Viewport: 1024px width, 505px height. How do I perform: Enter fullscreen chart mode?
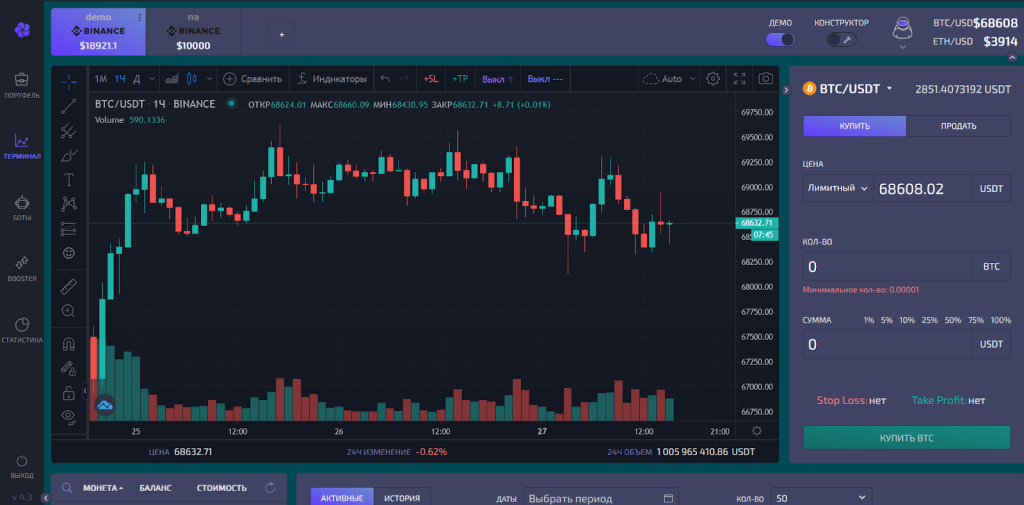(x=740, y=78)
